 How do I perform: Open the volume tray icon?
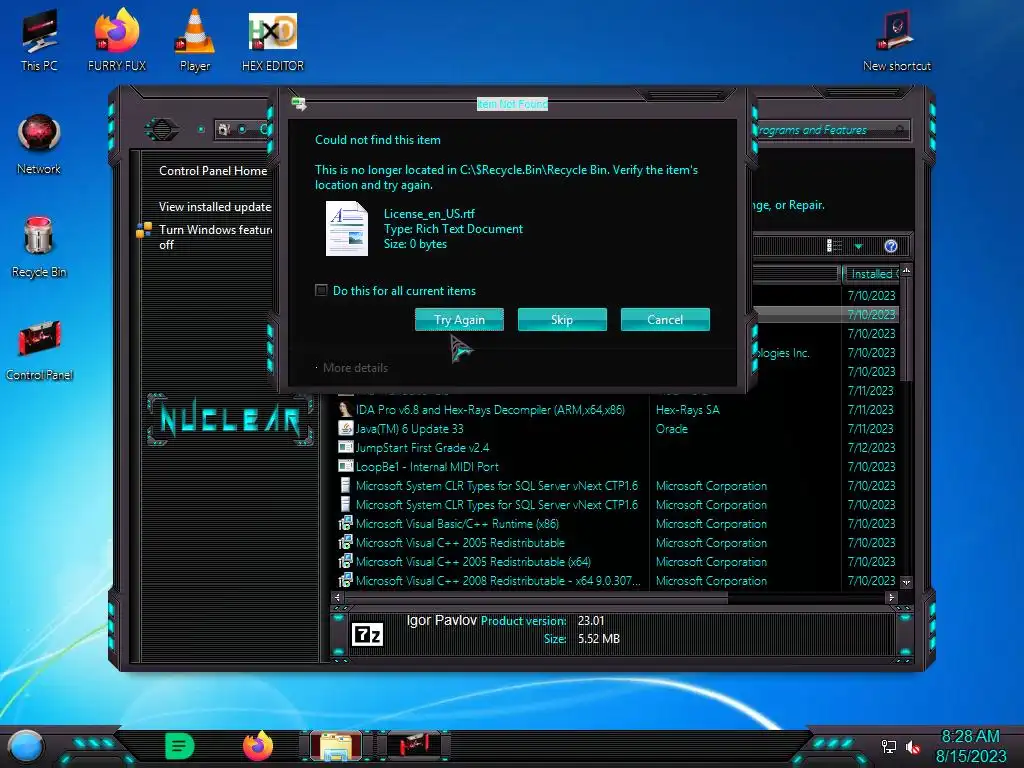pos(912,746)
